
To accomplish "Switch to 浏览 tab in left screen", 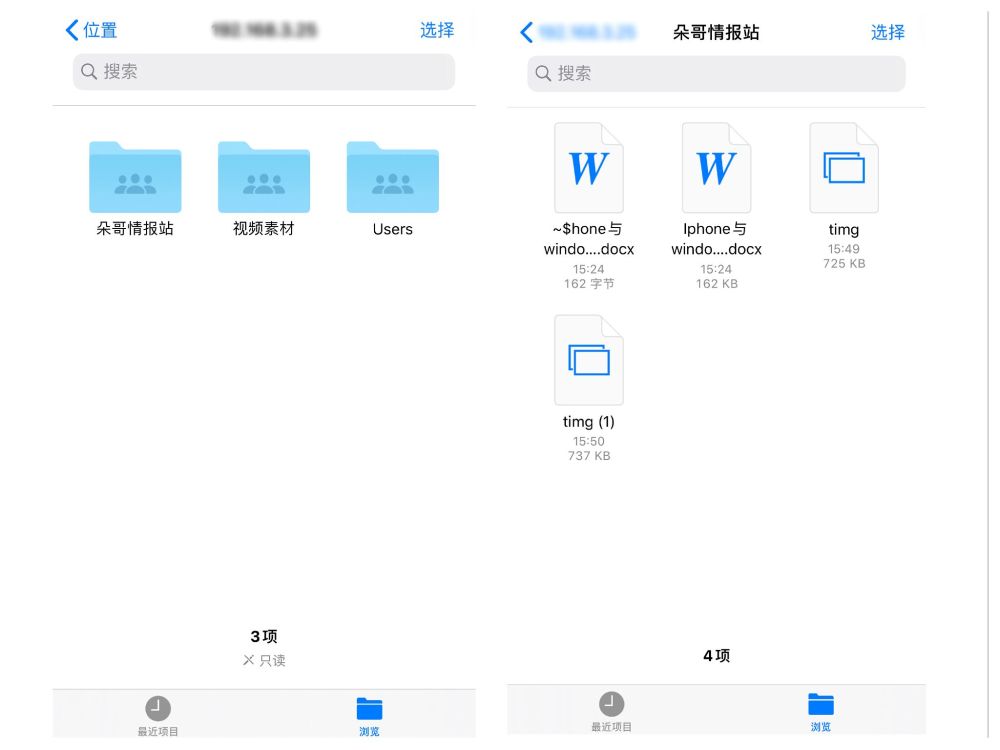I will pos(369,716).
